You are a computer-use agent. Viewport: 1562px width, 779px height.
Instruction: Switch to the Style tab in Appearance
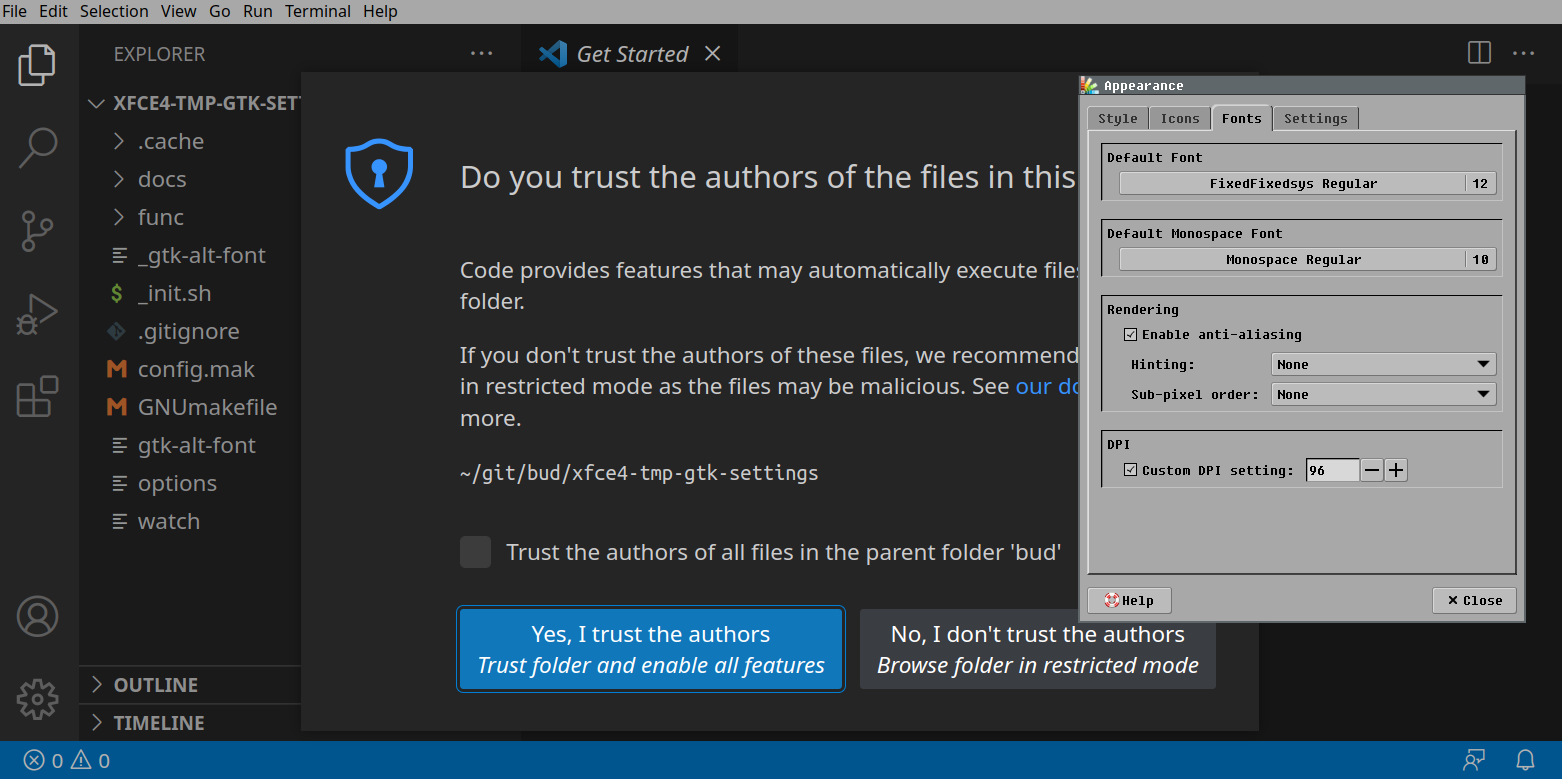tap(1118, 119)
